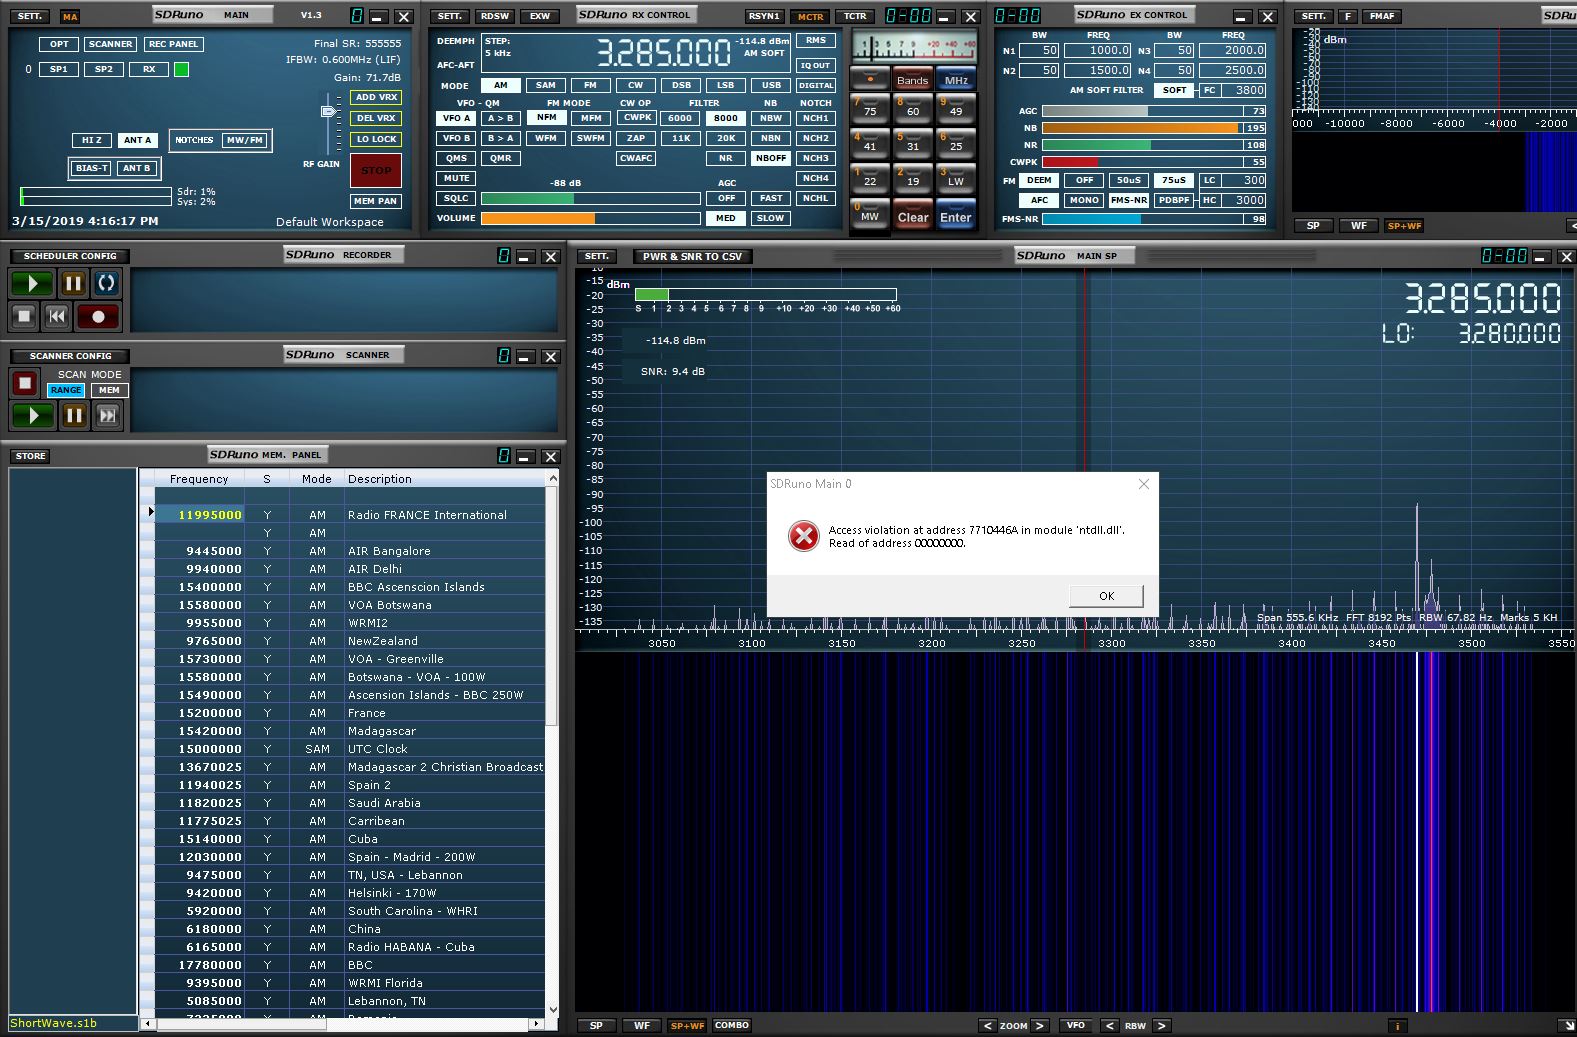Click the RSYN1 button in RX Control
1577x1037 pixels.
(764, 16)
